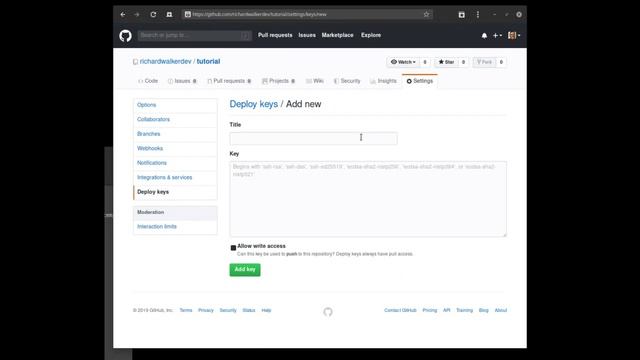Open the Security repository tab

(347, 81)
